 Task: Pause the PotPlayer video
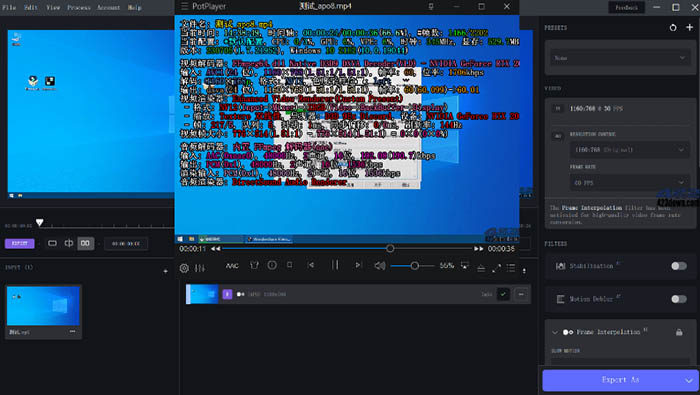pyautogui.click(x=335, y=265)
